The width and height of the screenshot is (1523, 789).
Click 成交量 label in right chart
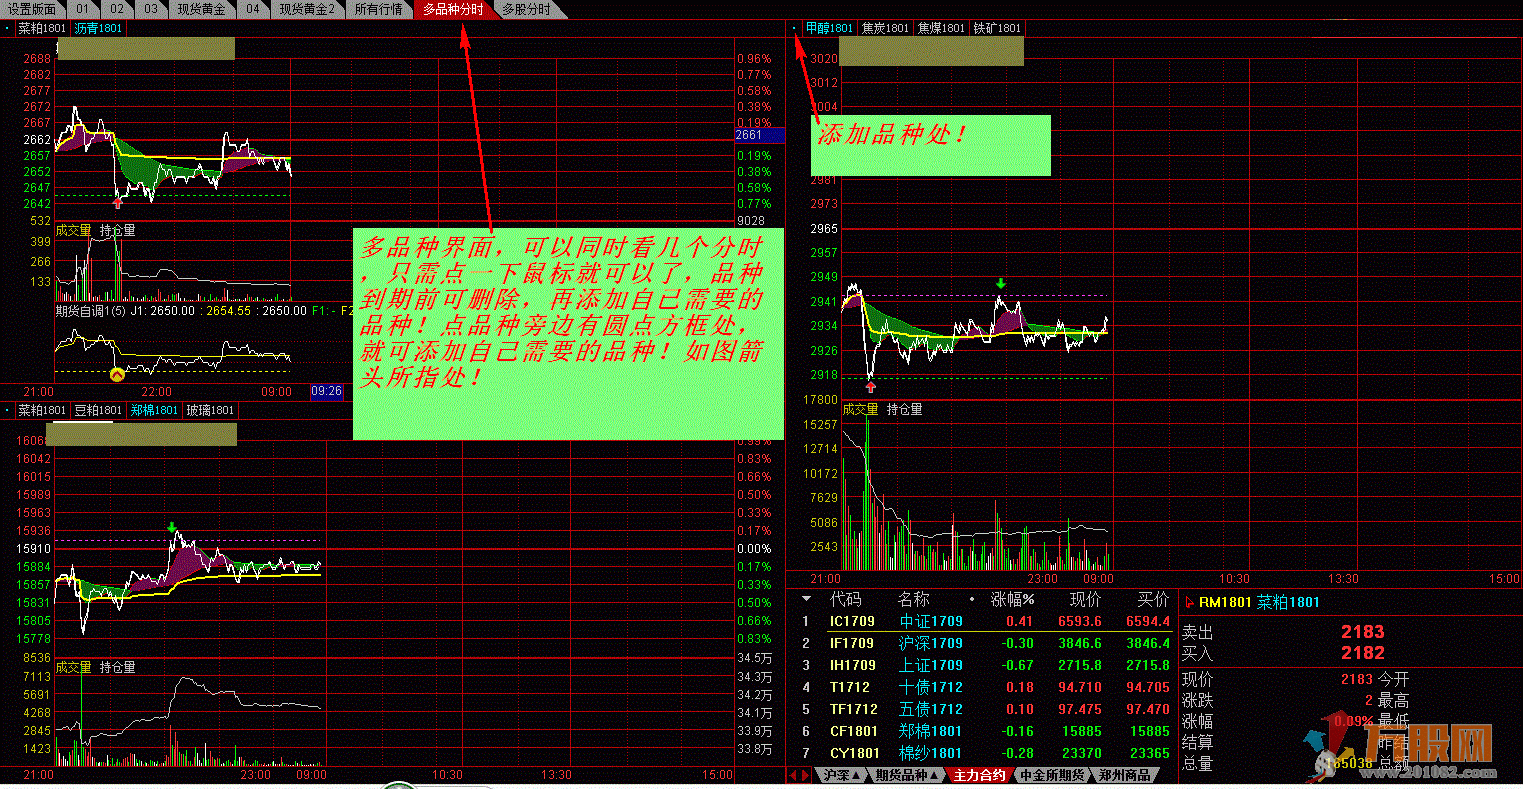(x=860, y=409)
